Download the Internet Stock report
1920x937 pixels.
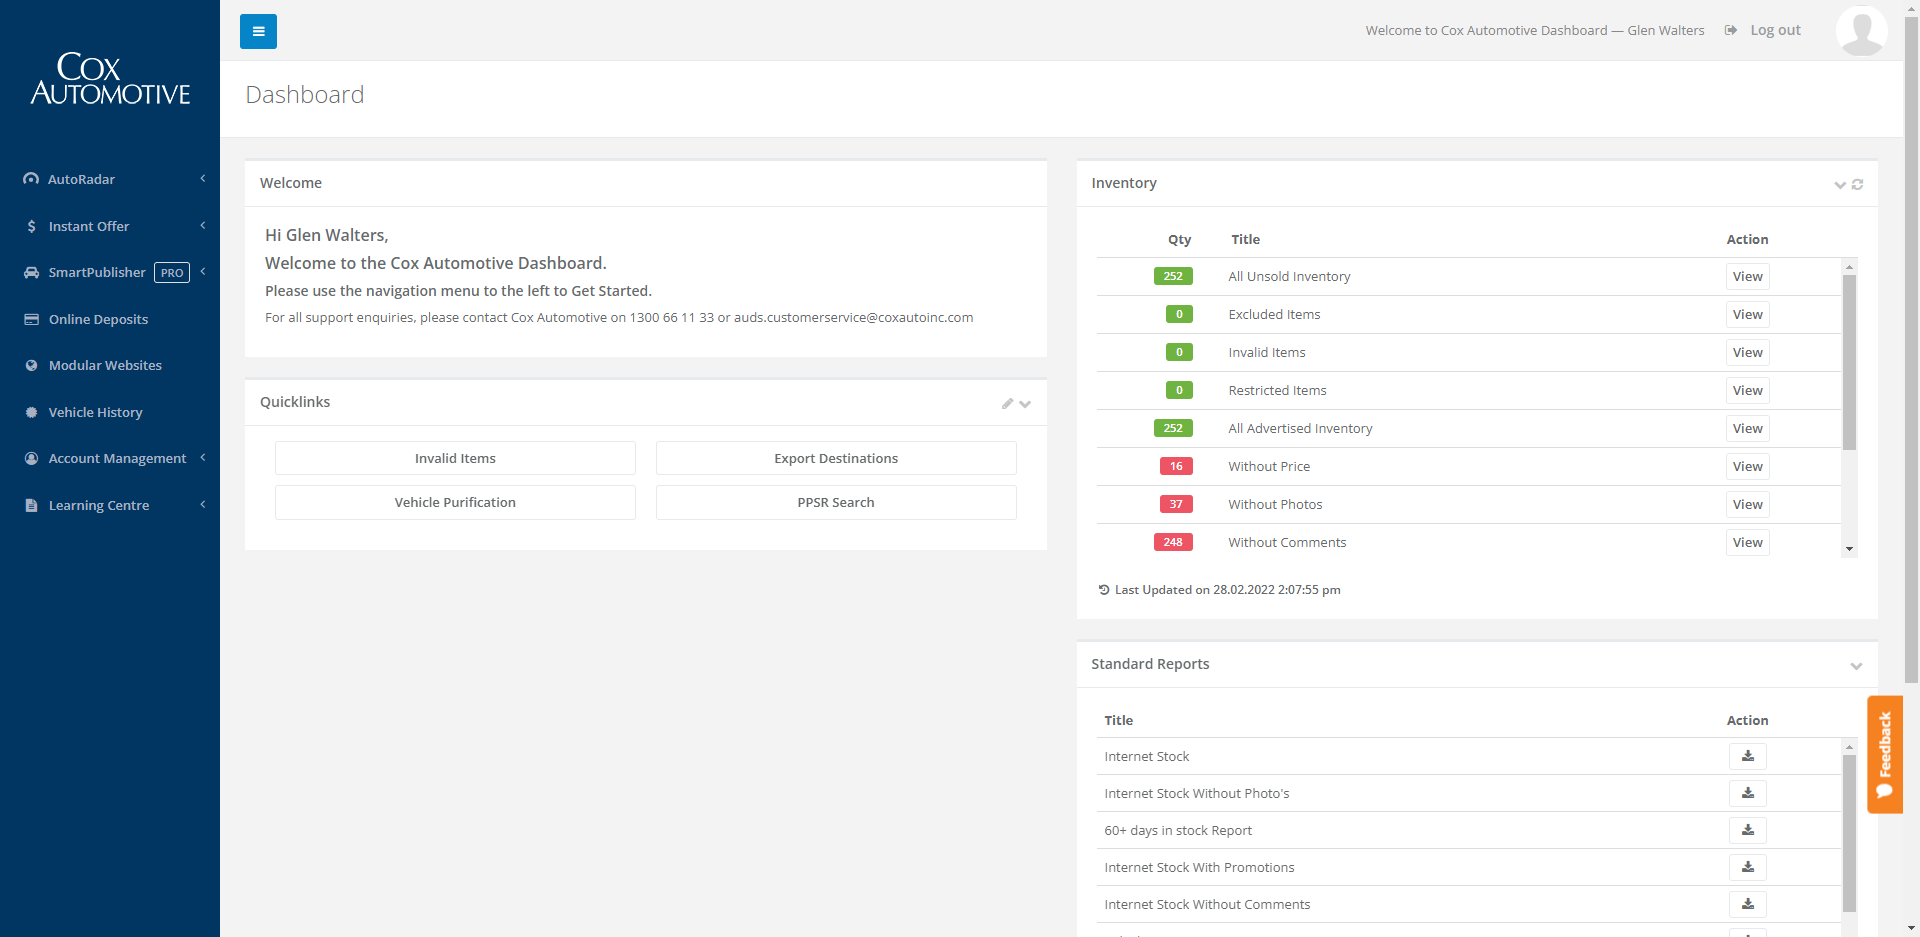pos(1747,756)
